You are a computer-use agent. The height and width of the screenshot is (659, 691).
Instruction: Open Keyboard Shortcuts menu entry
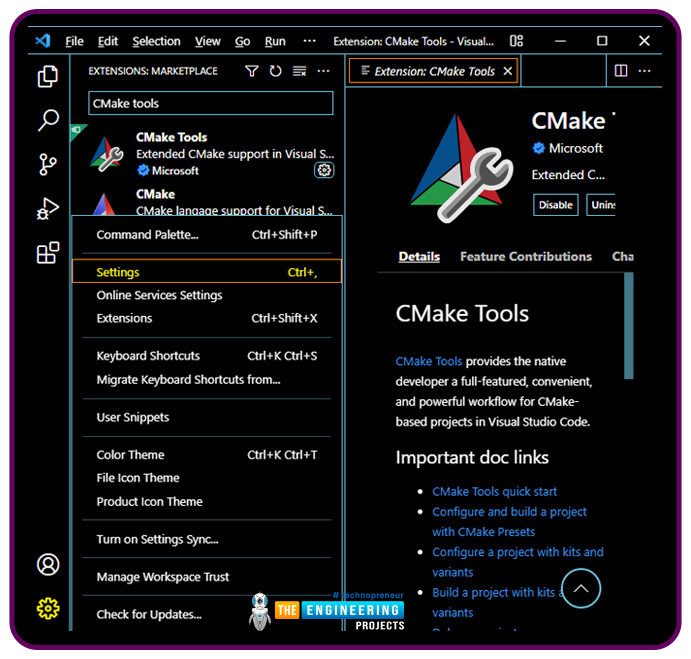point(207,356)
